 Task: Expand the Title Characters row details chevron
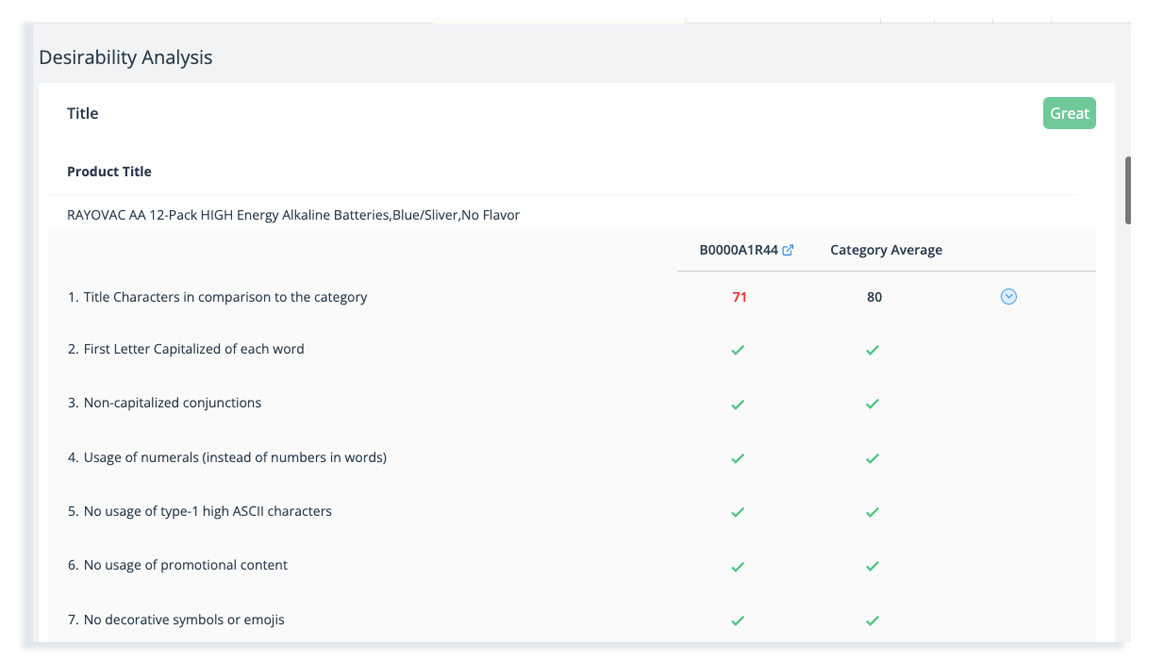tap(1008, 297)
